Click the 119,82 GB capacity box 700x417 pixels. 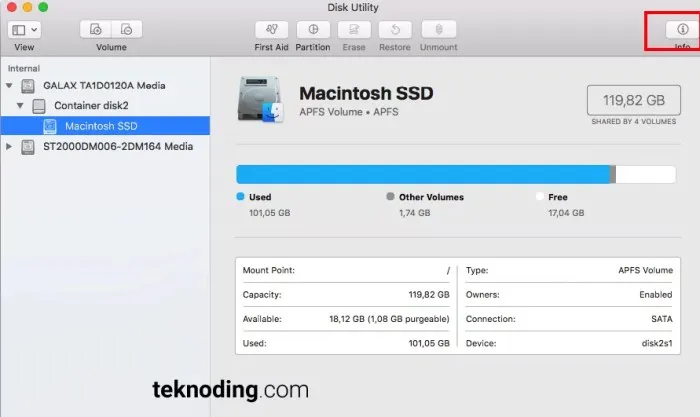pyautogui.click(x=633, y=100)
